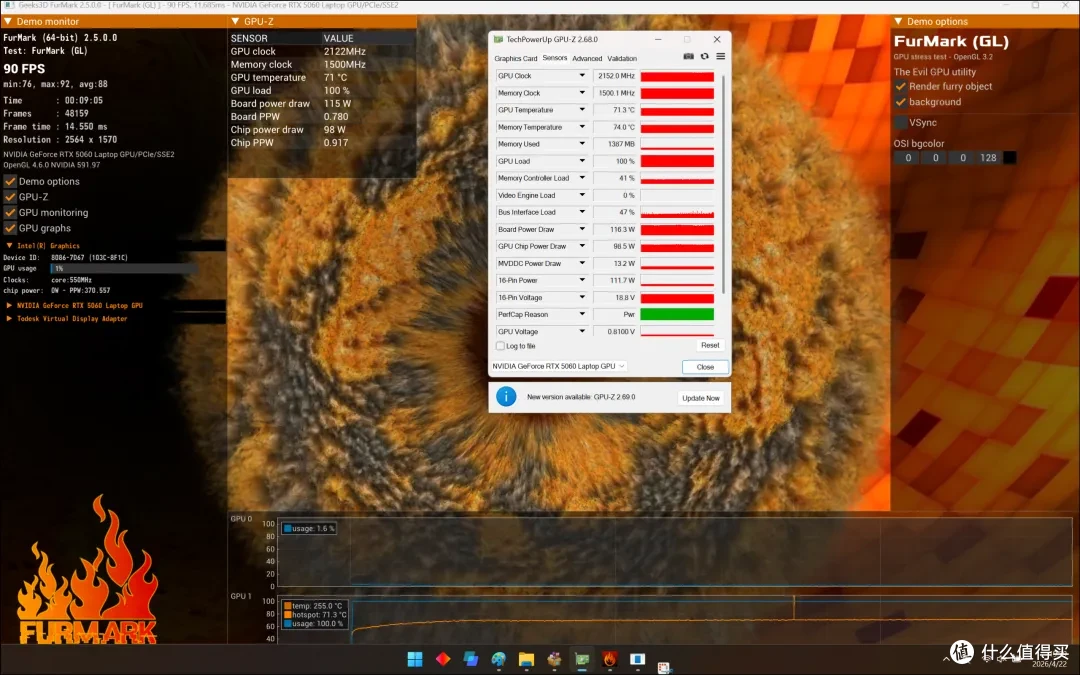Screen dimensions: 1080x675
Task: Switch to FurMark via flame taskbar icon
Action: (x=610, y=659)
